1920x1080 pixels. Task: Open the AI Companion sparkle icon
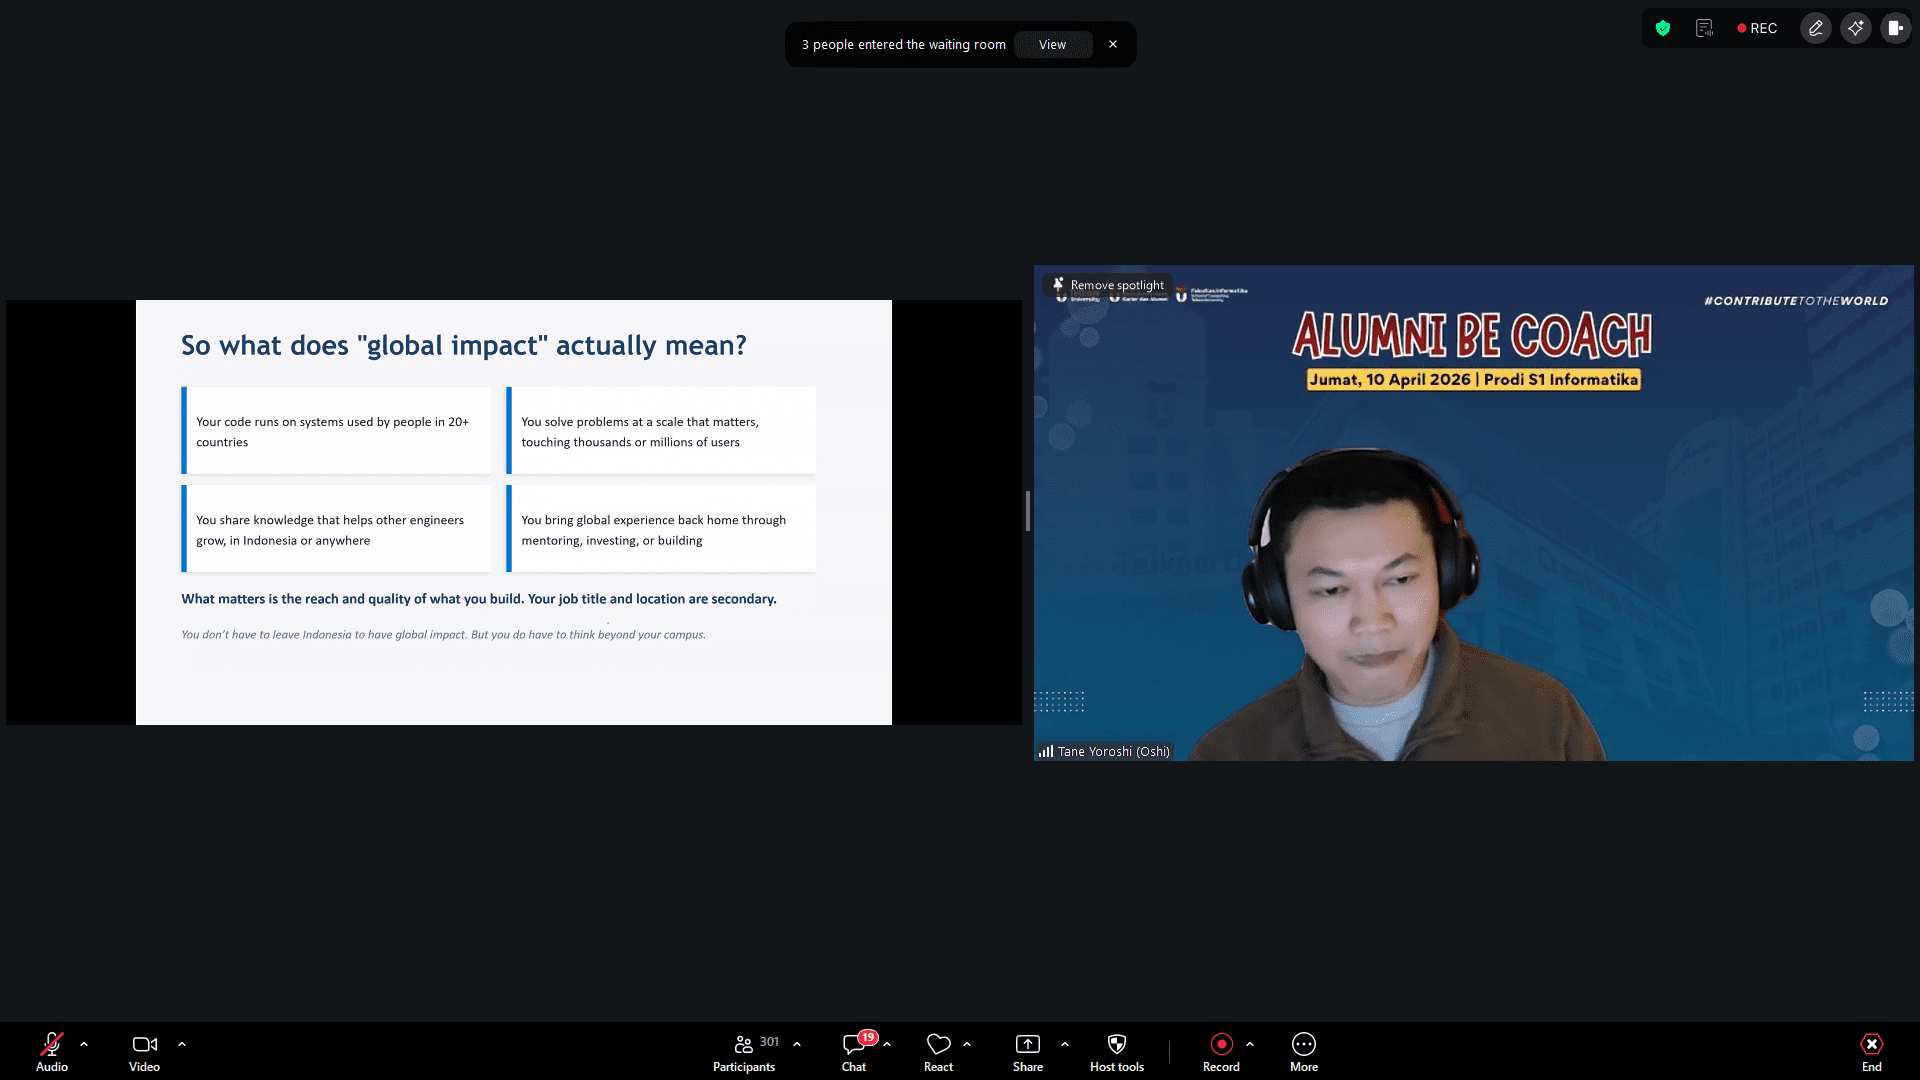(1856, 28)
